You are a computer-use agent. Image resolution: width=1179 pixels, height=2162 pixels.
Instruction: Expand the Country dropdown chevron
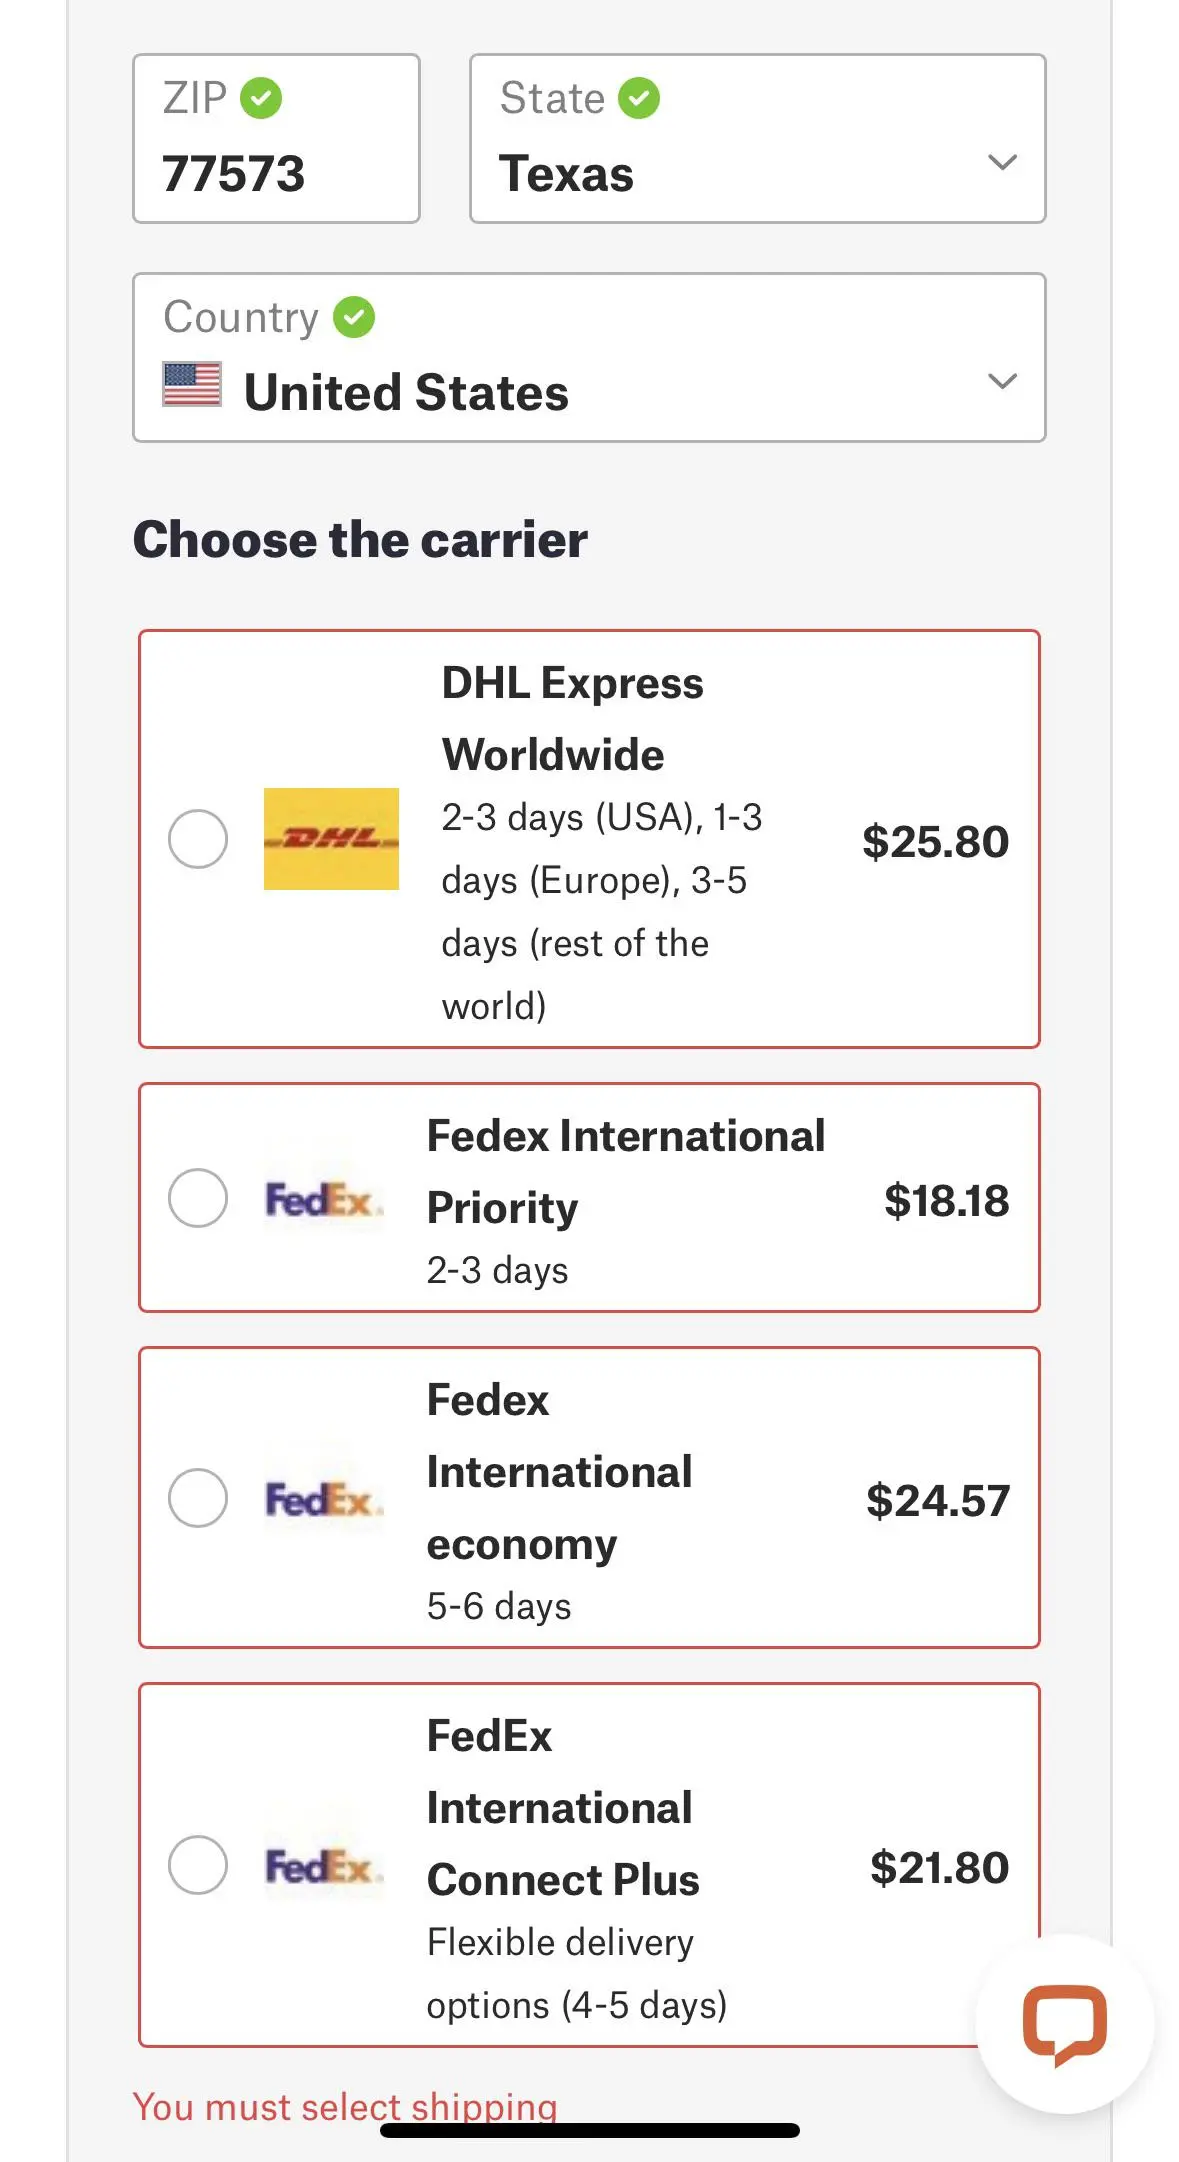[x=1002, y=381]
